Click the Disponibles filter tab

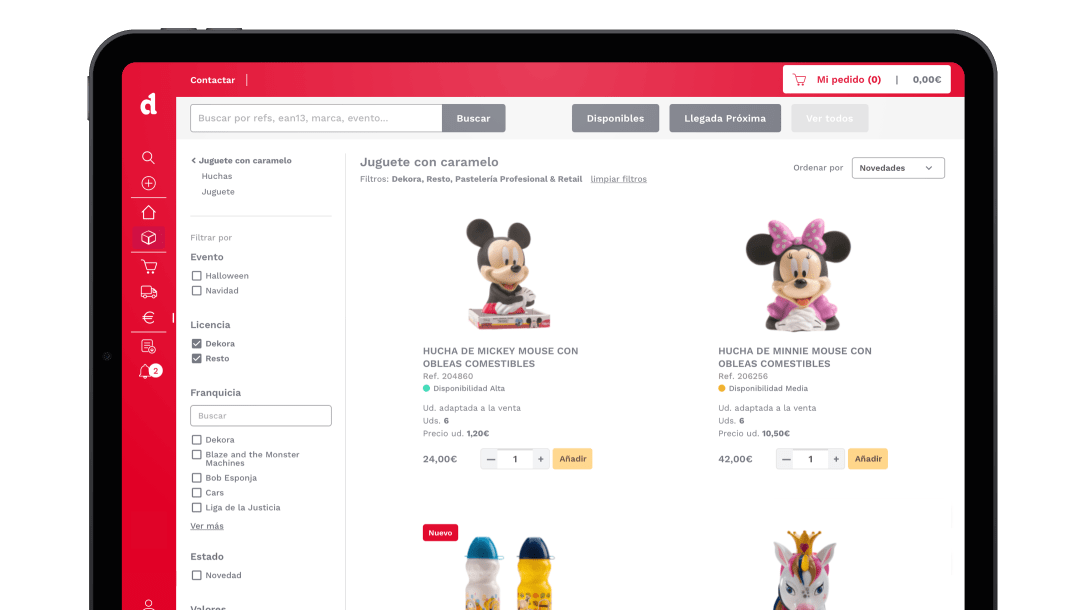coord(615,118)
